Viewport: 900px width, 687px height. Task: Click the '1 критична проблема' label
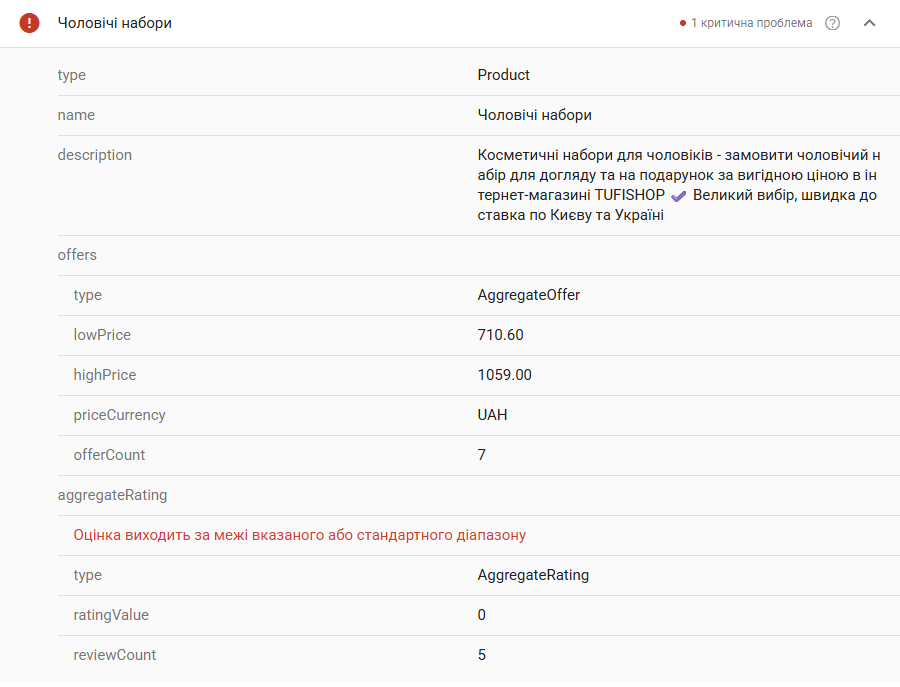(x=751, y=23)
